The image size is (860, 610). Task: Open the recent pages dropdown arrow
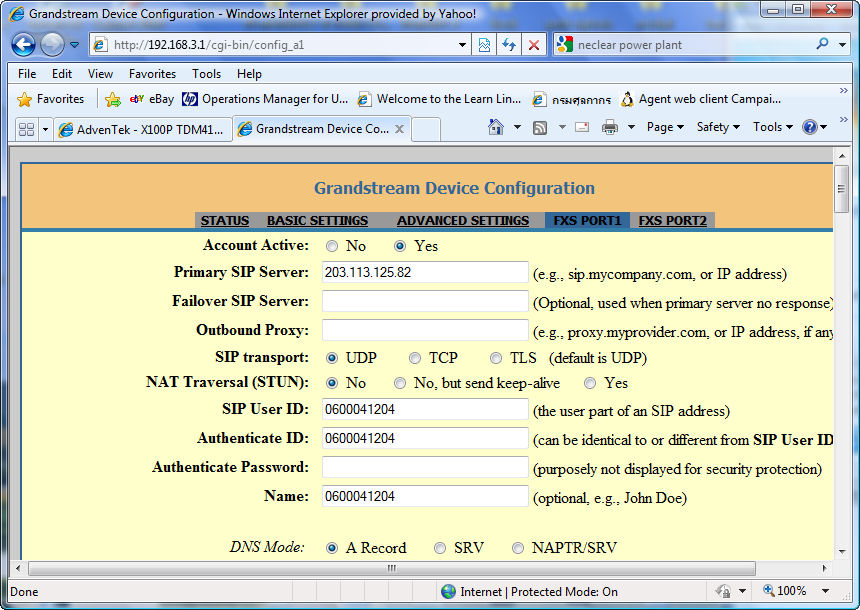[75, 45]
